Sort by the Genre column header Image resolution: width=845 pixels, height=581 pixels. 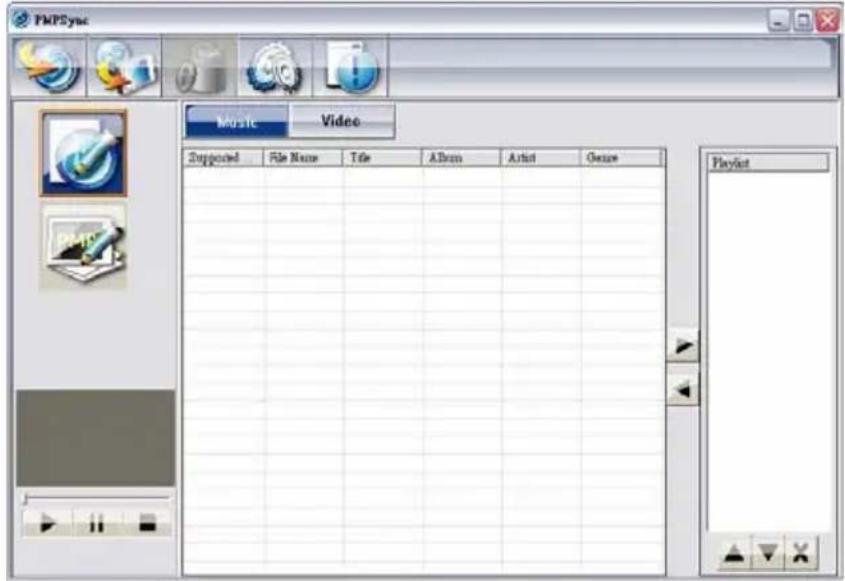pos(621,158)
